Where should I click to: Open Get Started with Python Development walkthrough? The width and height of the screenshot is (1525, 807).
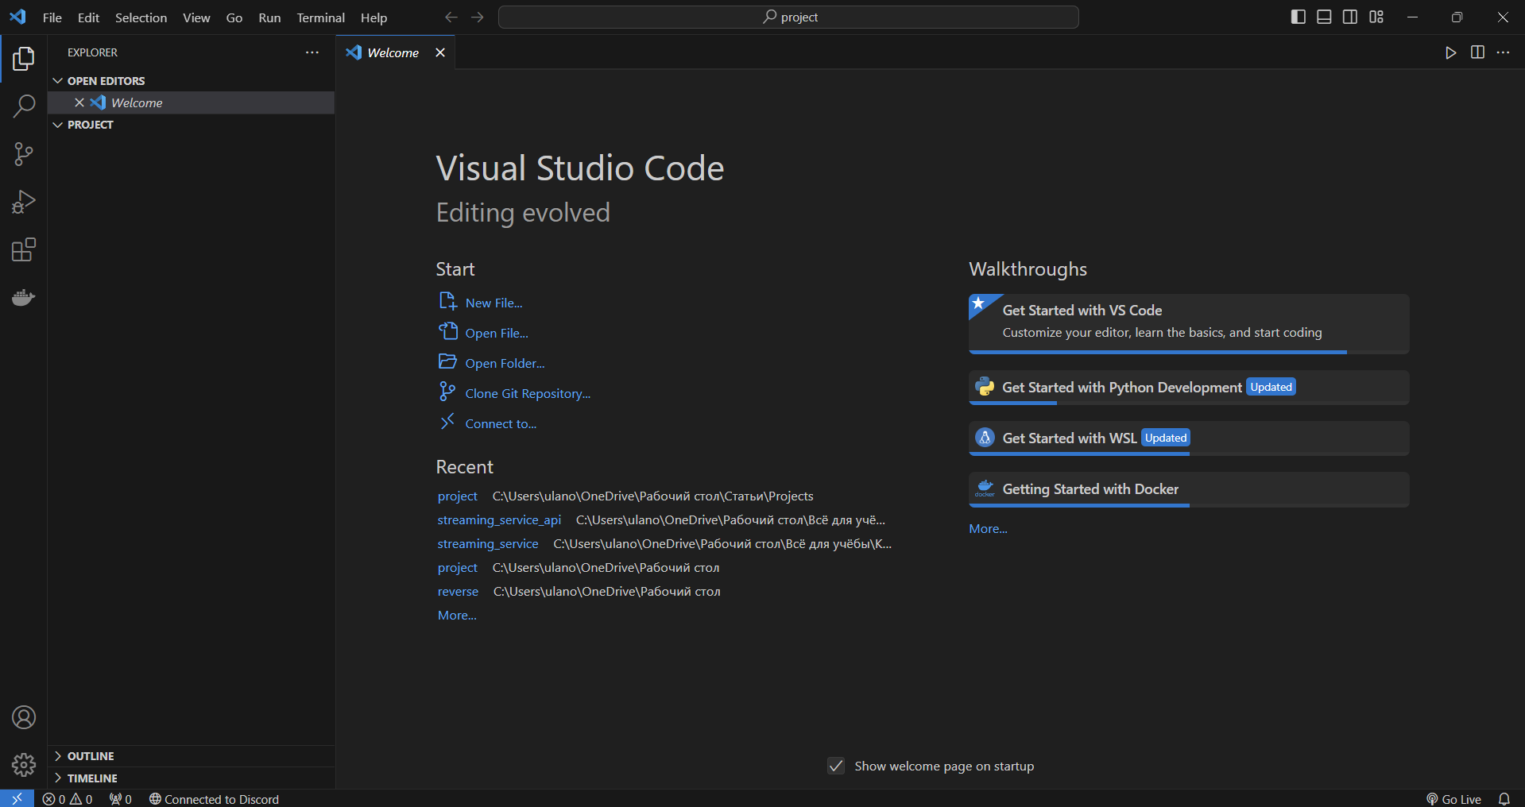(x=1189, y=388)
